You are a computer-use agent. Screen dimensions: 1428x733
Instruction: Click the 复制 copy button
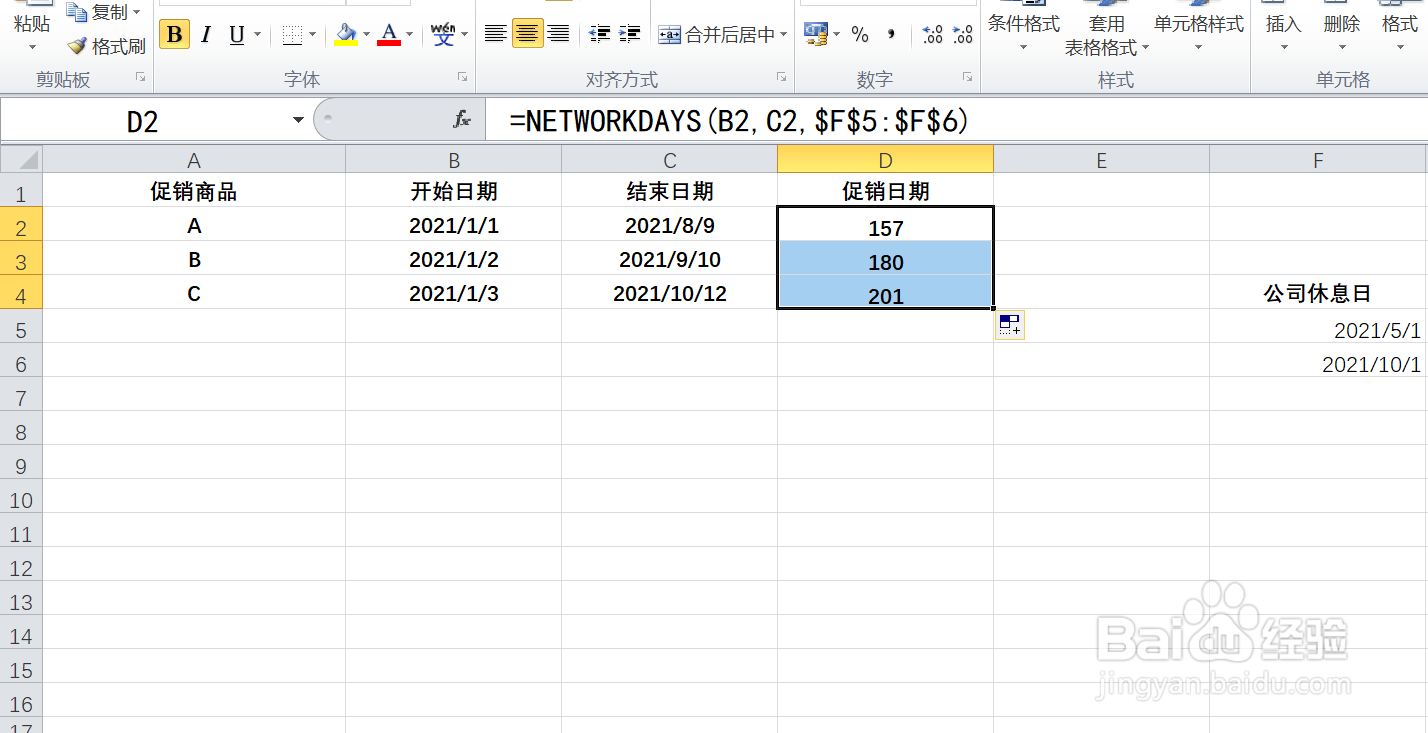pos(97,13)
